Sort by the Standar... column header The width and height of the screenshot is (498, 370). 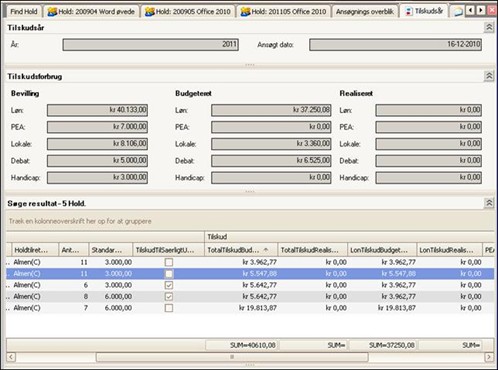[x=111, y=250]
